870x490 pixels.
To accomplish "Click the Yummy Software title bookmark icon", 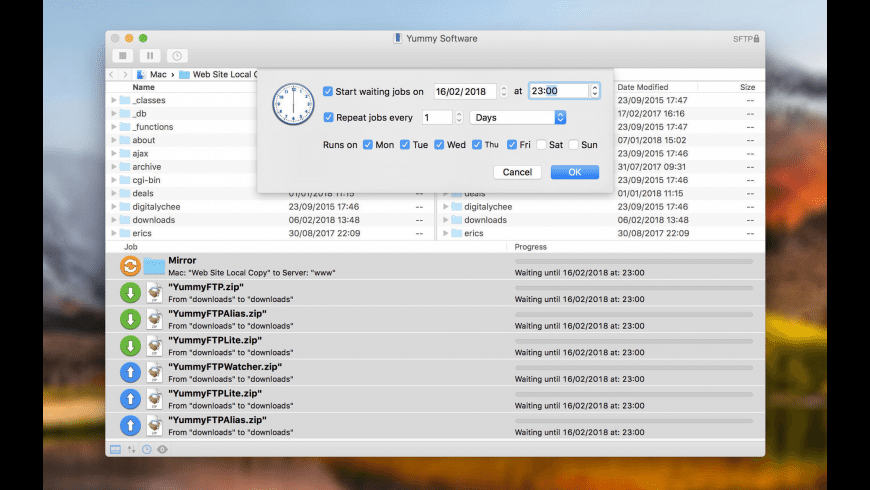I will click(397, 38).
